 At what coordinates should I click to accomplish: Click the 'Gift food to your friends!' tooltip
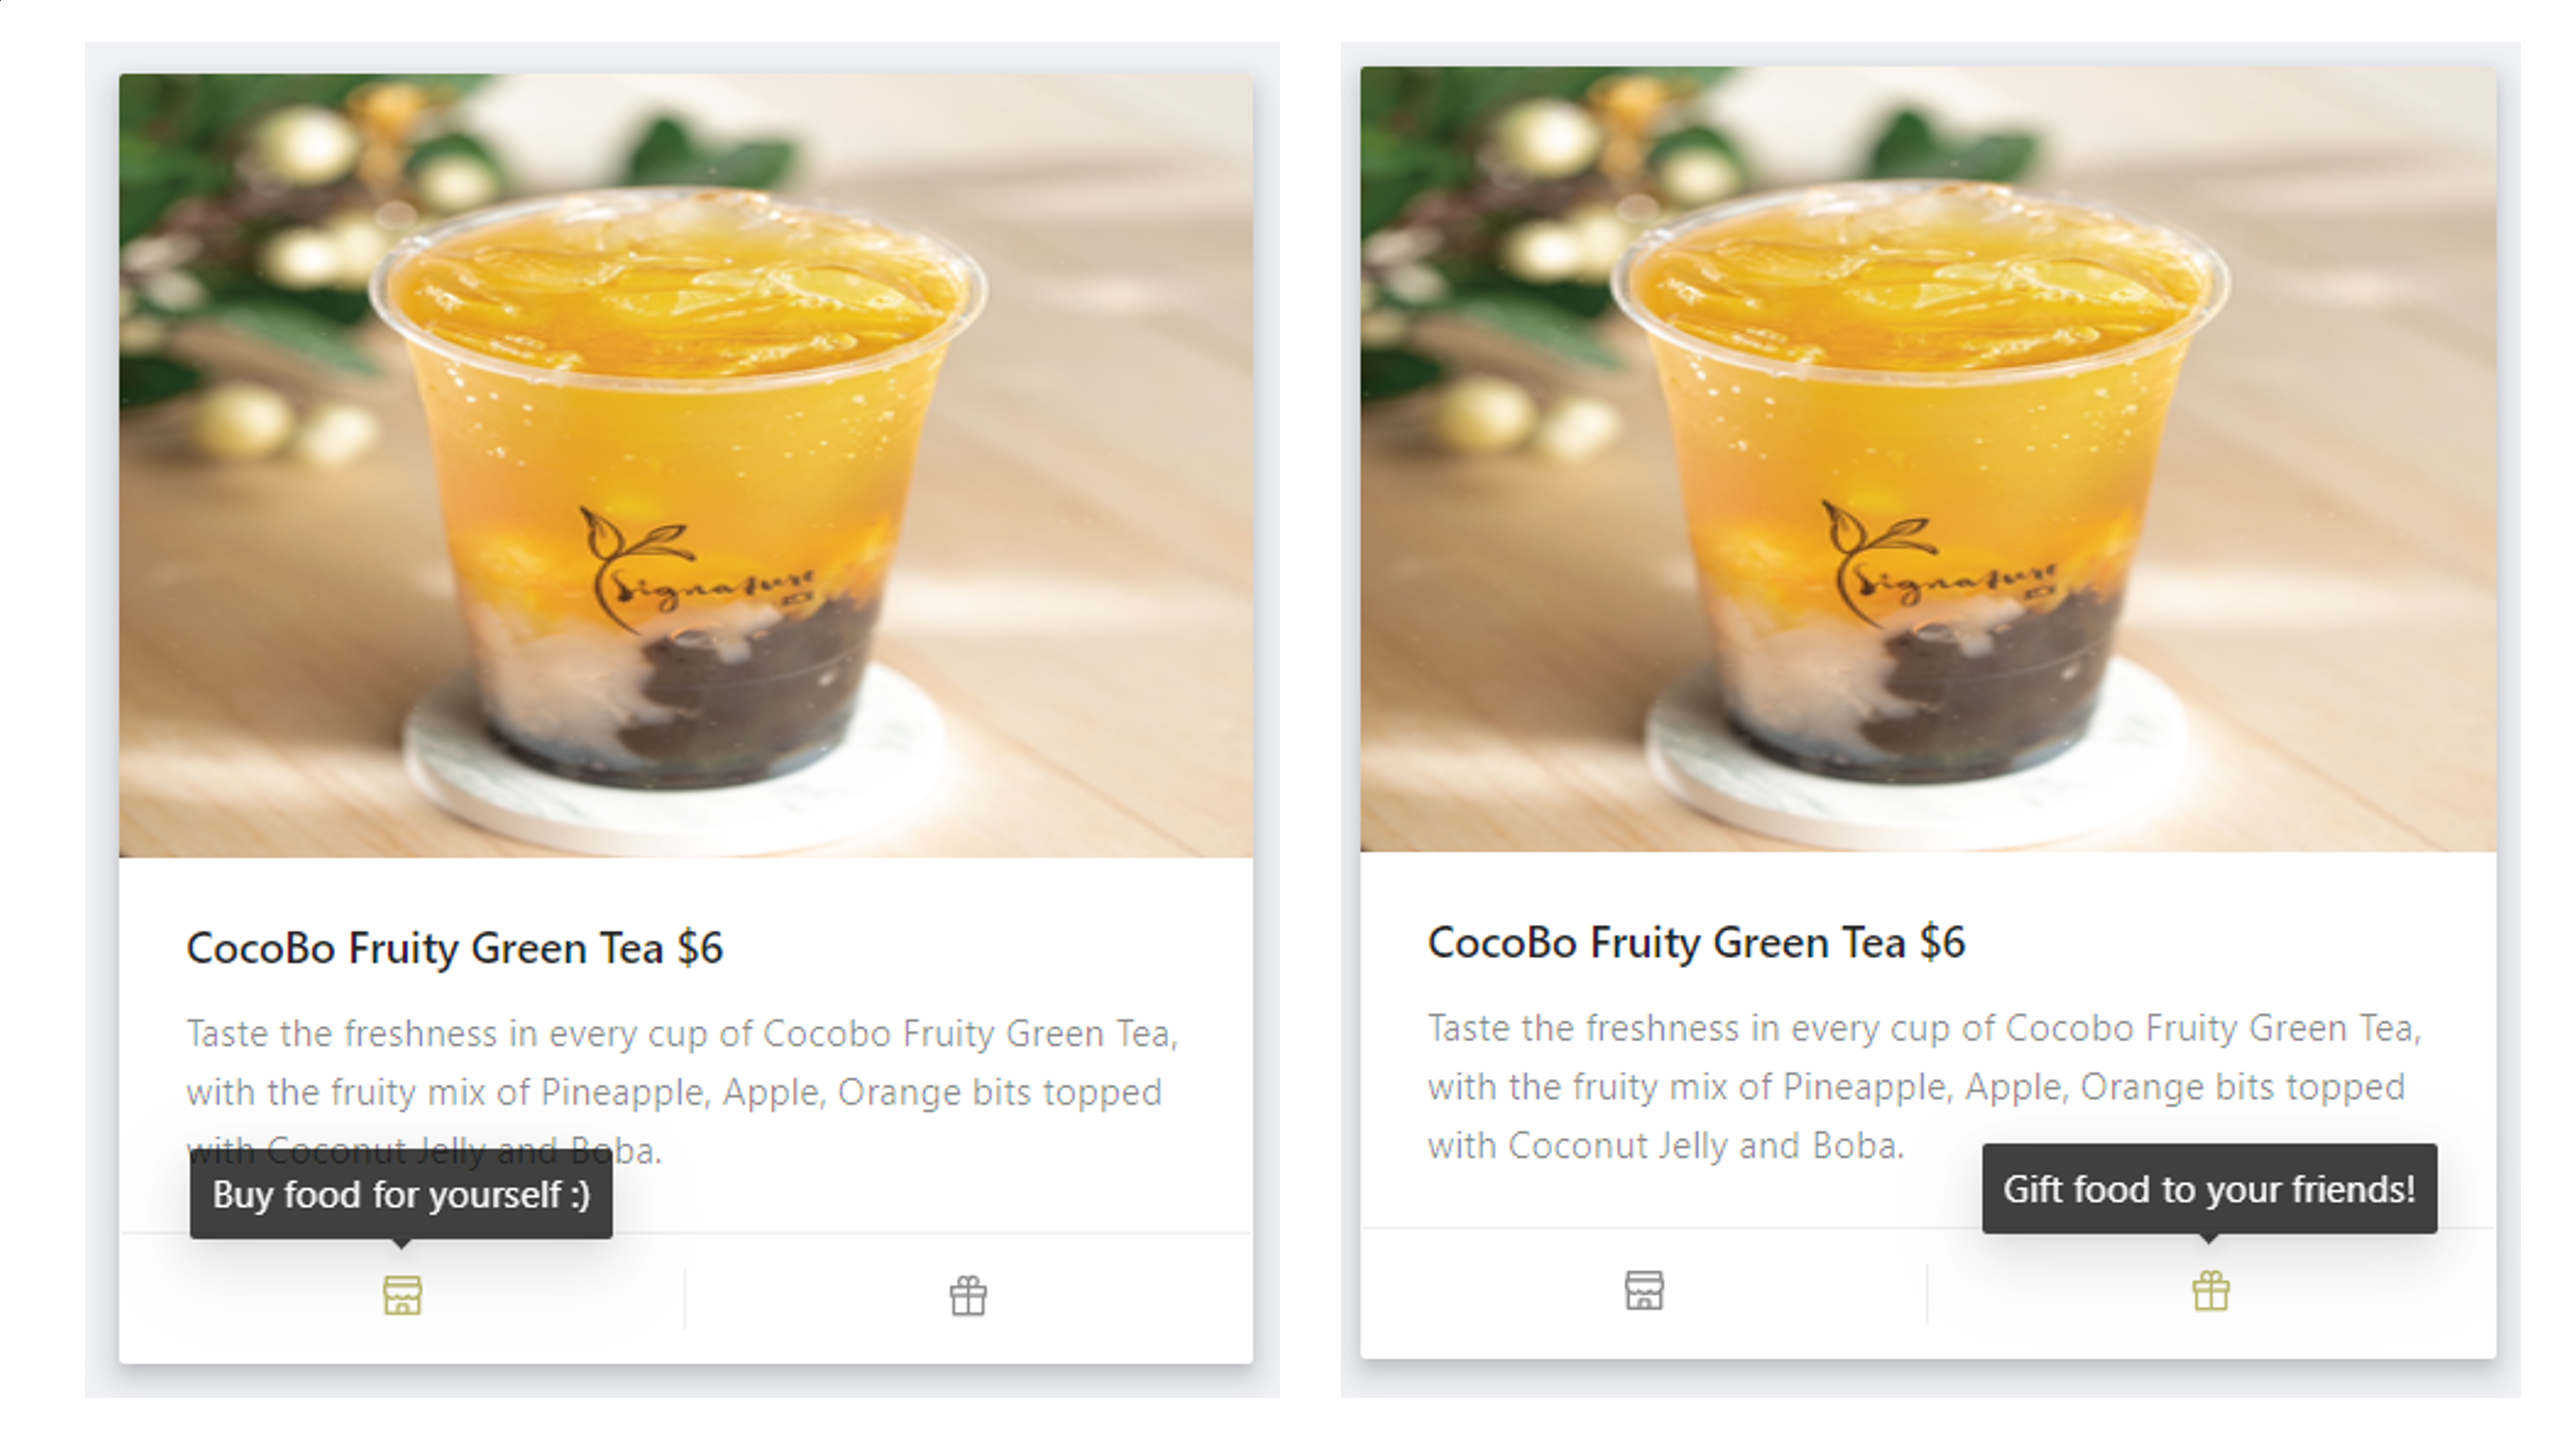tap(2209, 1189)
